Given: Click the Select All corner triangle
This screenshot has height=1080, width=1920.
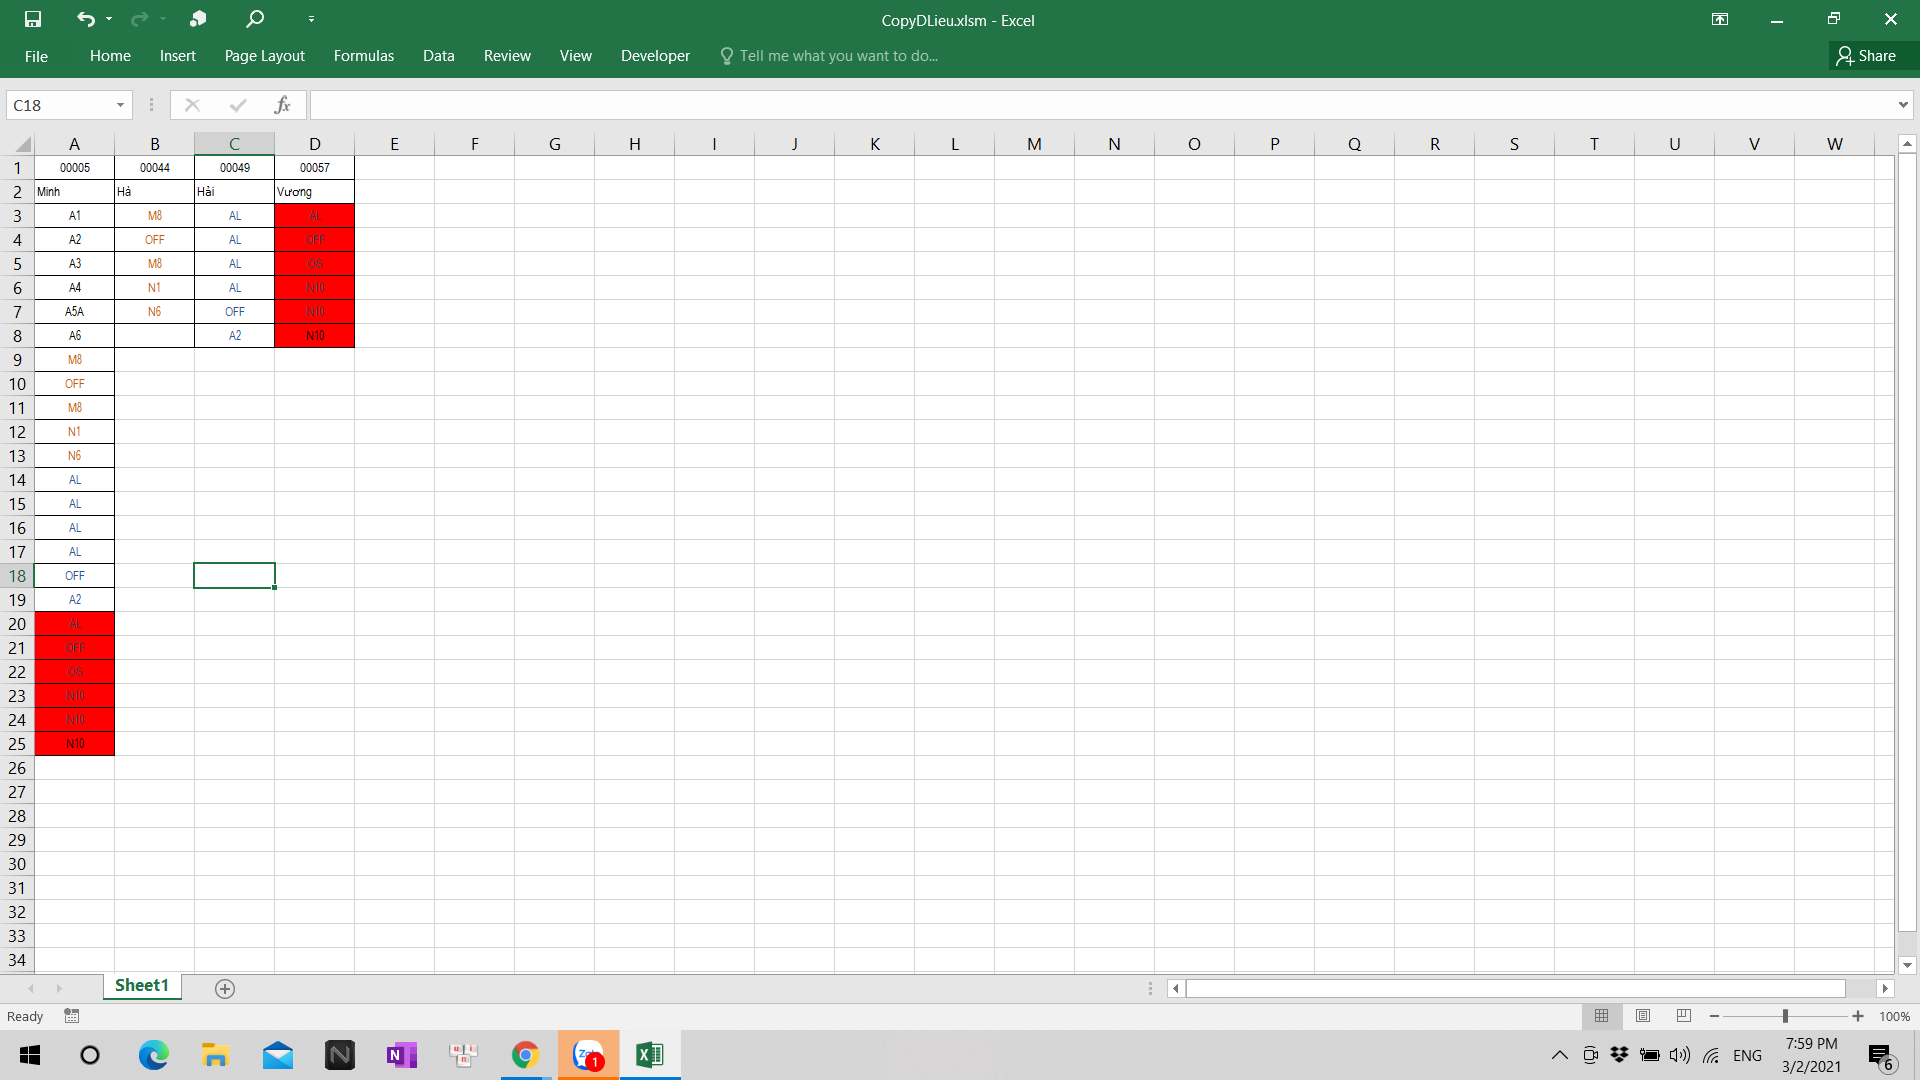Looking at the screenshot, I should point(22,144).
